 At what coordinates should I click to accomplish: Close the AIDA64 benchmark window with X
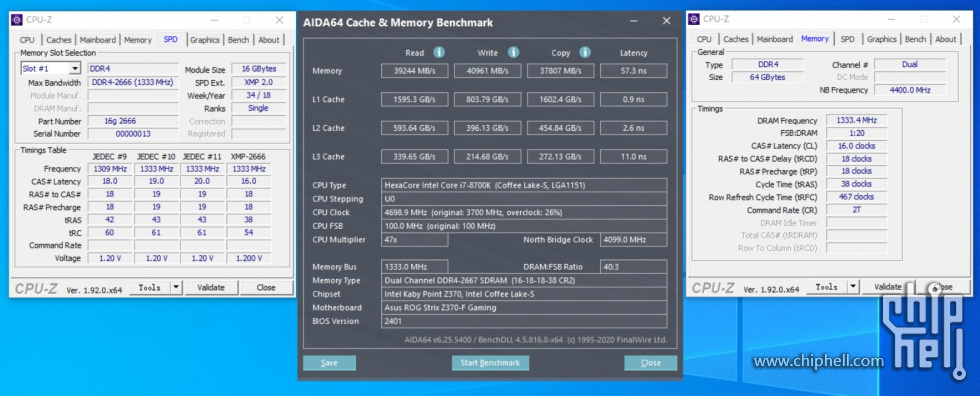coord(666,21)
